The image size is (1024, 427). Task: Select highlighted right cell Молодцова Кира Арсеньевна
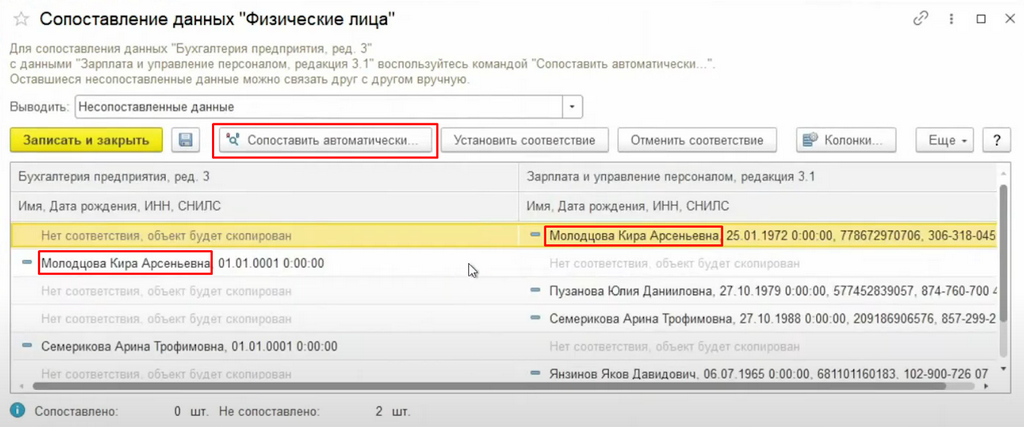(x=758, y=235)
